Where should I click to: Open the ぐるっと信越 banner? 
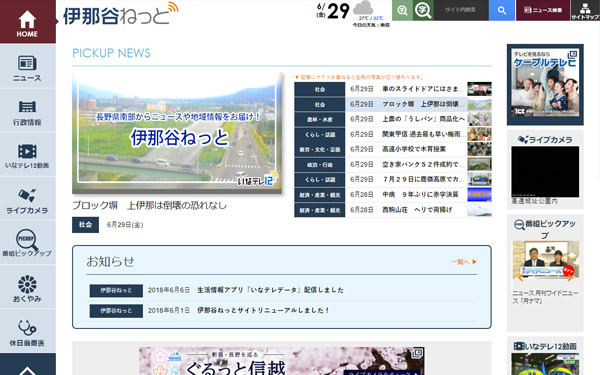click(282, 361)
